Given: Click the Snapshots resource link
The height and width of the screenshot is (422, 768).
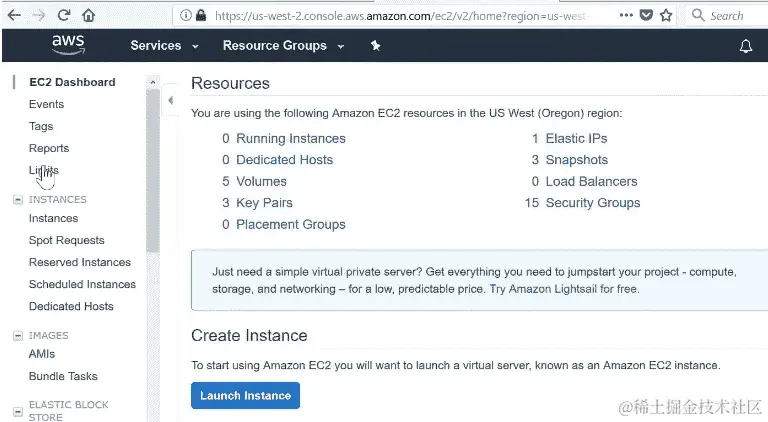Looking at the screenshot, I should point(576,160).
